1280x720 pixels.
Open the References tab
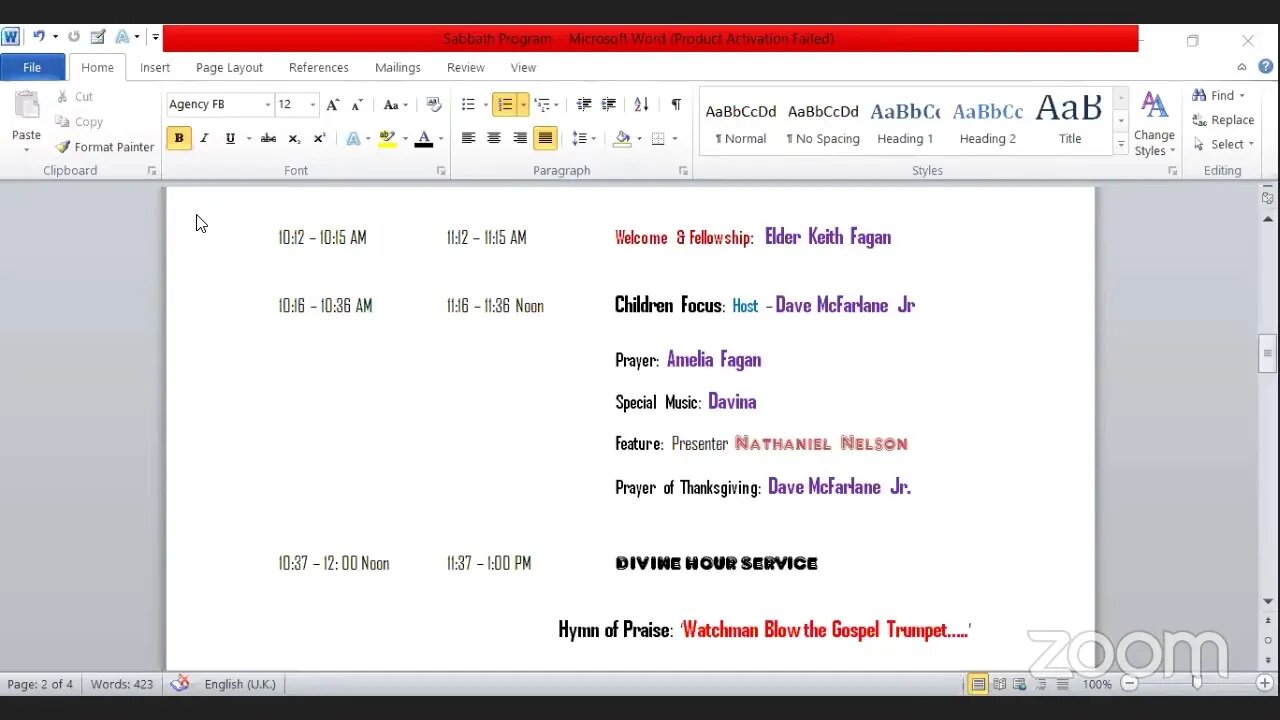pos(319,67)
